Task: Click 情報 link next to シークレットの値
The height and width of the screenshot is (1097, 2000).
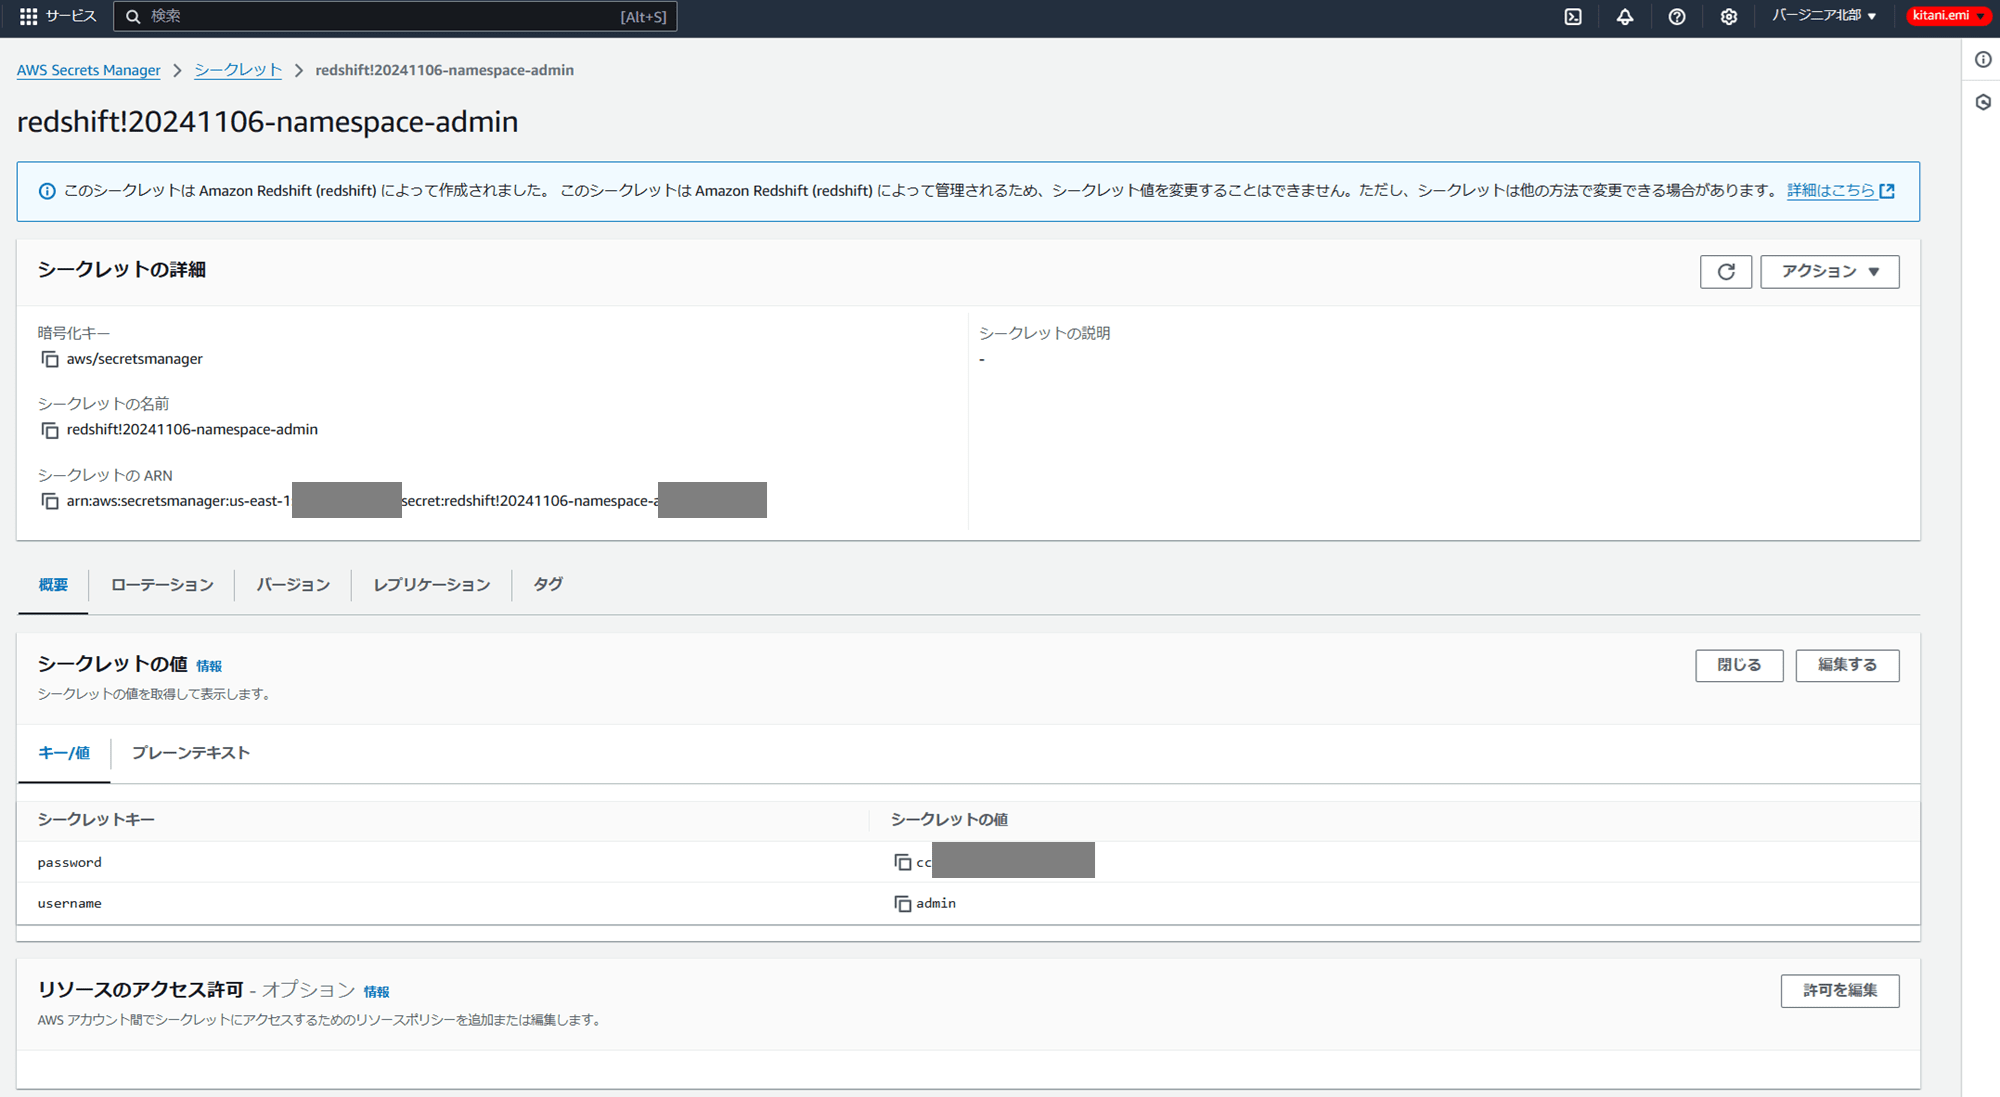Action: [209, 666]
